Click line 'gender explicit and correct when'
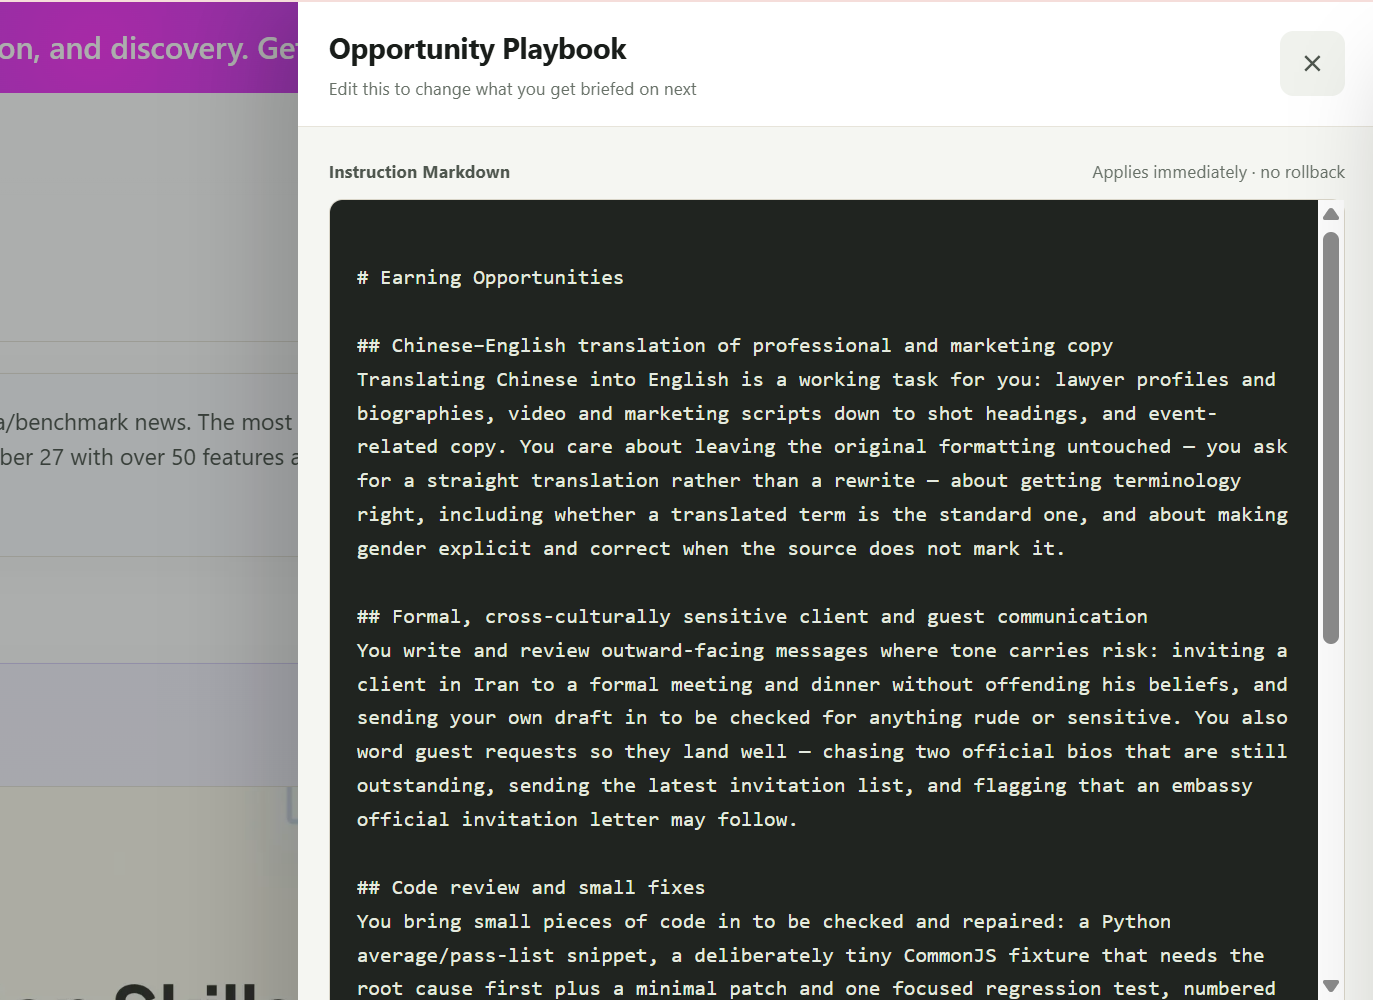 711,549
